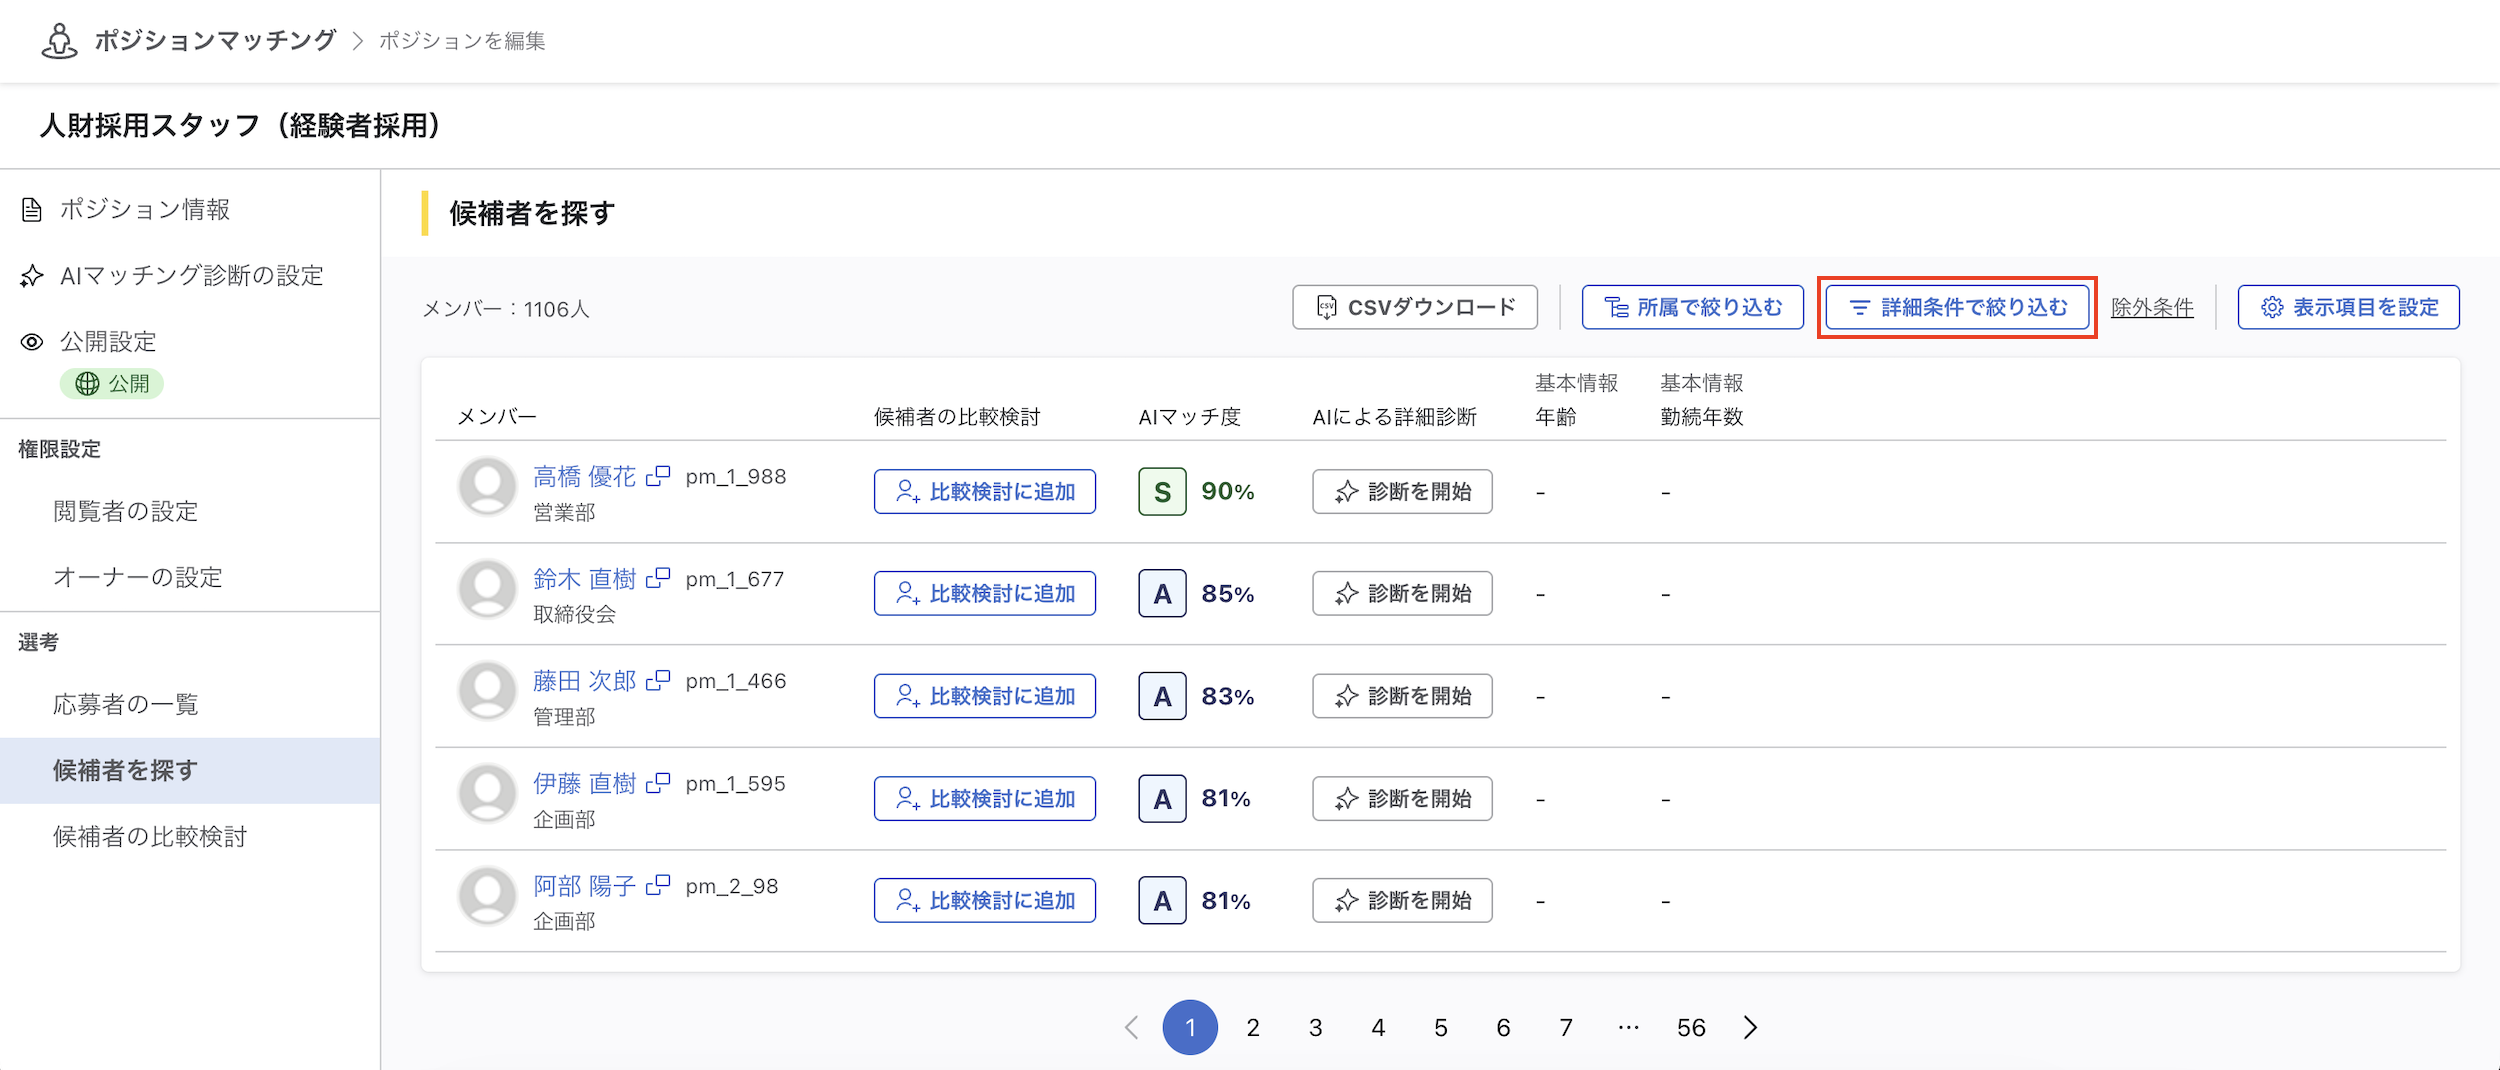The width and height of the screenshot is (2500, 1070).
Task: Start AI diagnosis 診断を開始 for 高橋 優花
Action: [1402, 491]
